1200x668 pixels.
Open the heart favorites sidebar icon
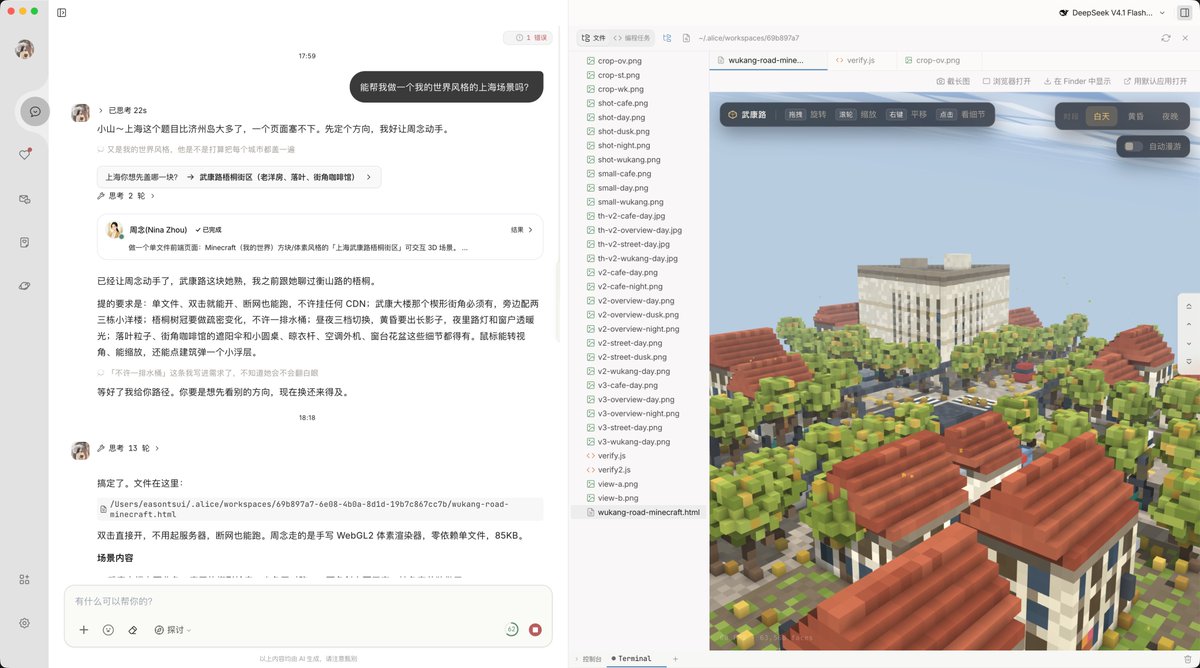click(x=25, y=155)
